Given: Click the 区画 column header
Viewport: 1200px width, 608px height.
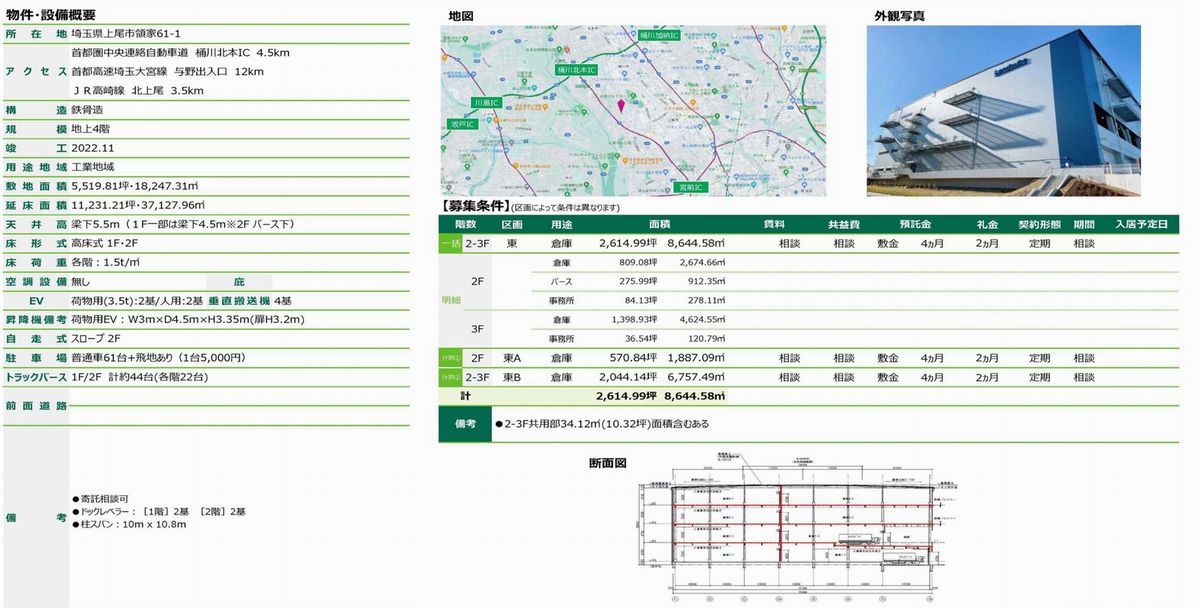Looking at the screenshot, I should (511, 225).
